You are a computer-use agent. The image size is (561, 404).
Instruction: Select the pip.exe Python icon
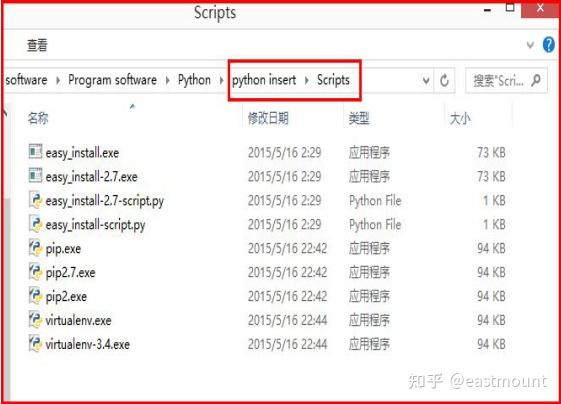(35, 248)
